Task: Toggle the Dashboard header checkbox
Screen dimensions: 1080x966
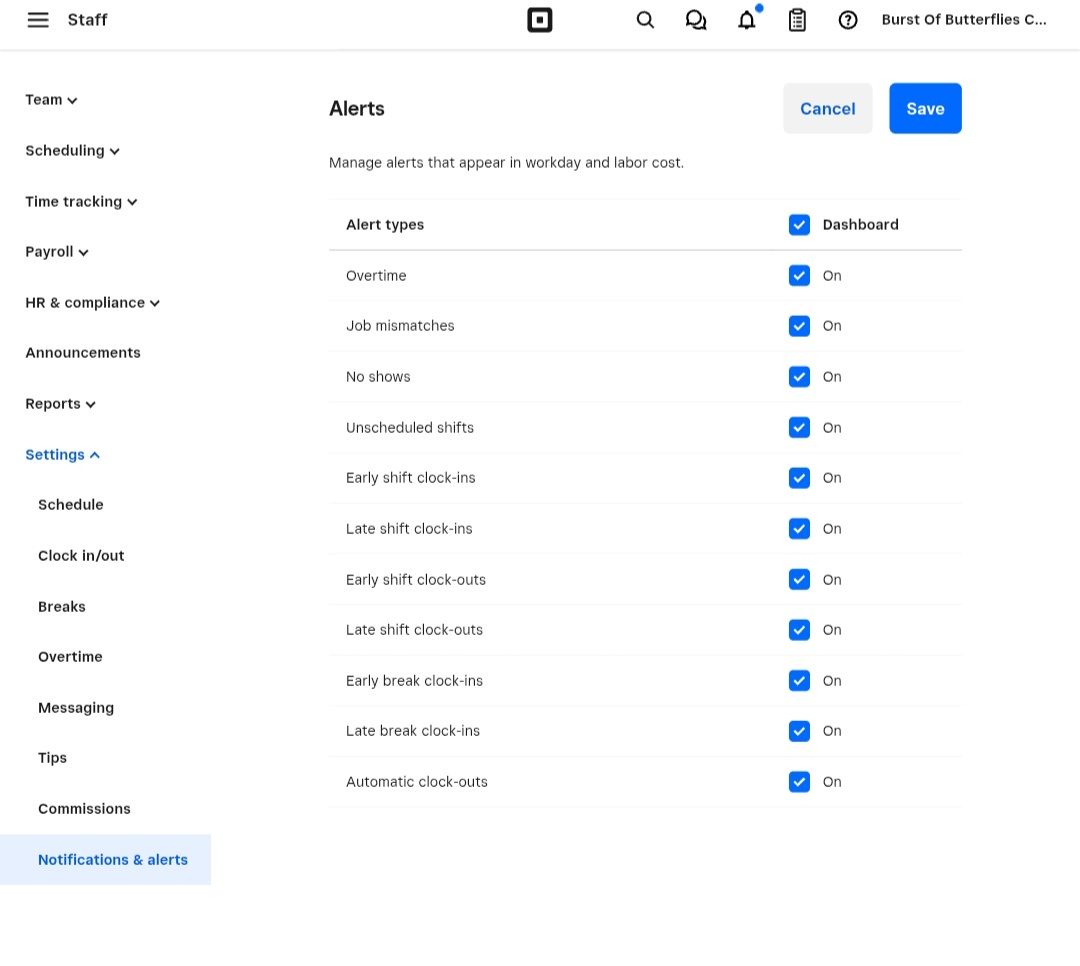Action: [799, 225]
